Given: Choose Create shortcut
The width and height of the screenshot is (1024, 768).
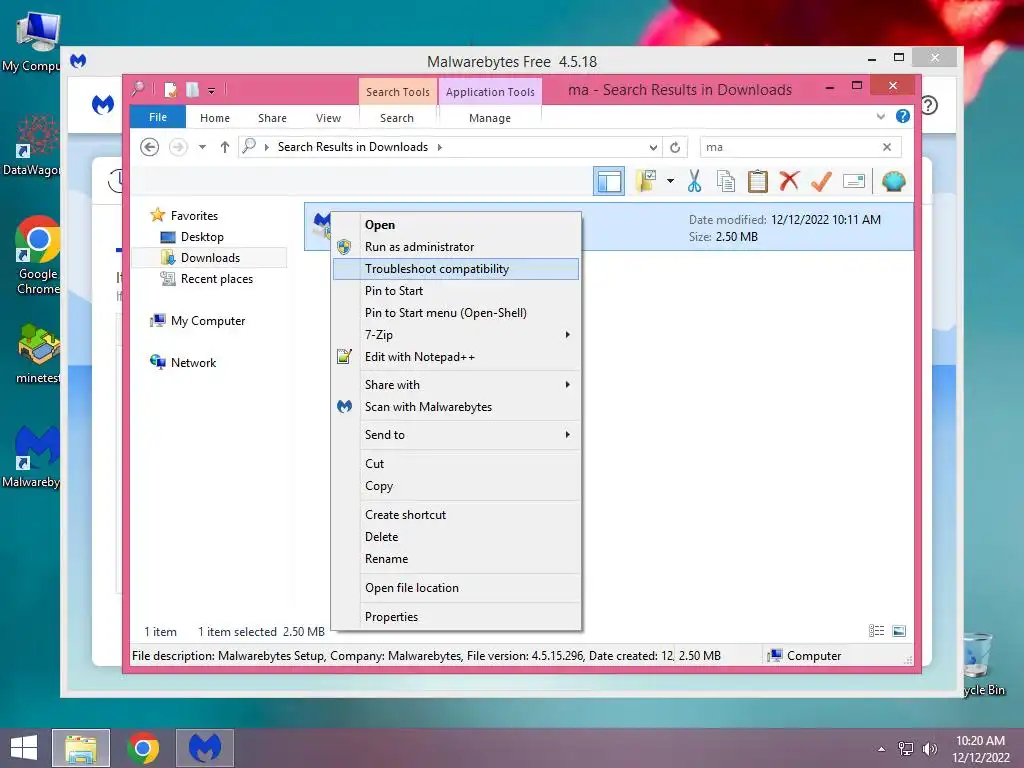Looking at the screenshot, I should tap(456, 515).
